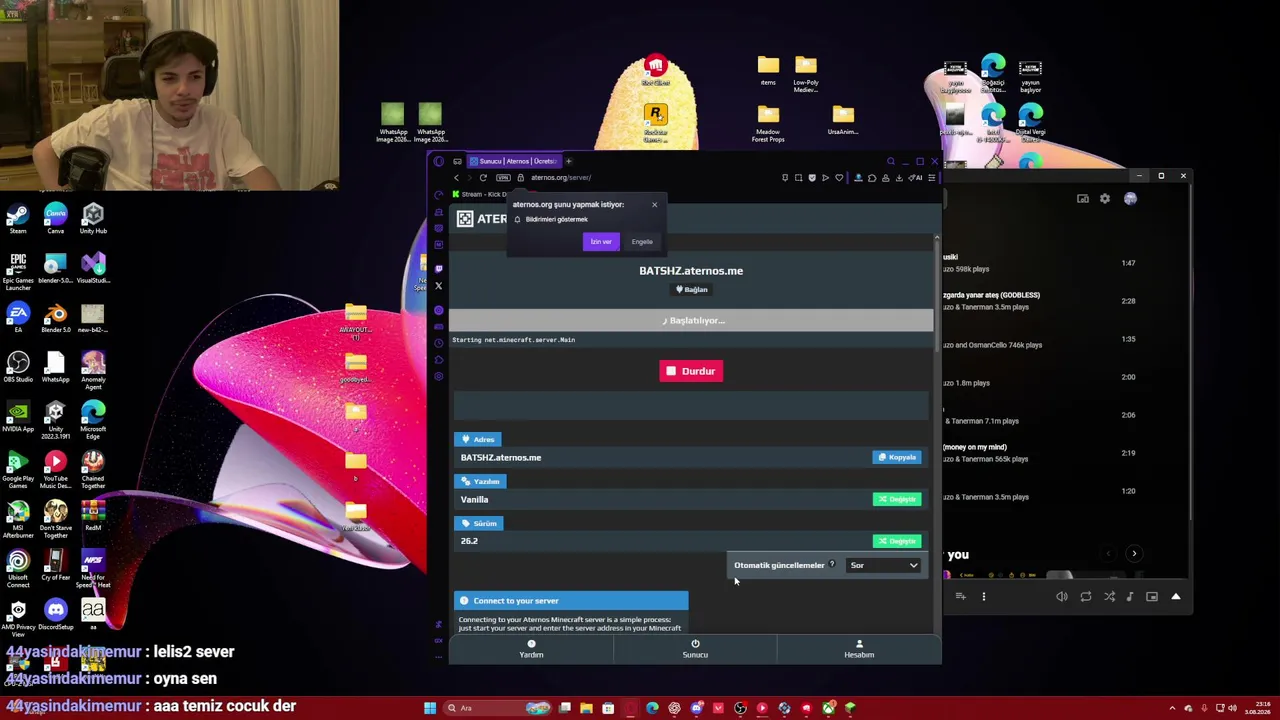Open OBS Studio desktop shortcut

click(x=17, y=367)
